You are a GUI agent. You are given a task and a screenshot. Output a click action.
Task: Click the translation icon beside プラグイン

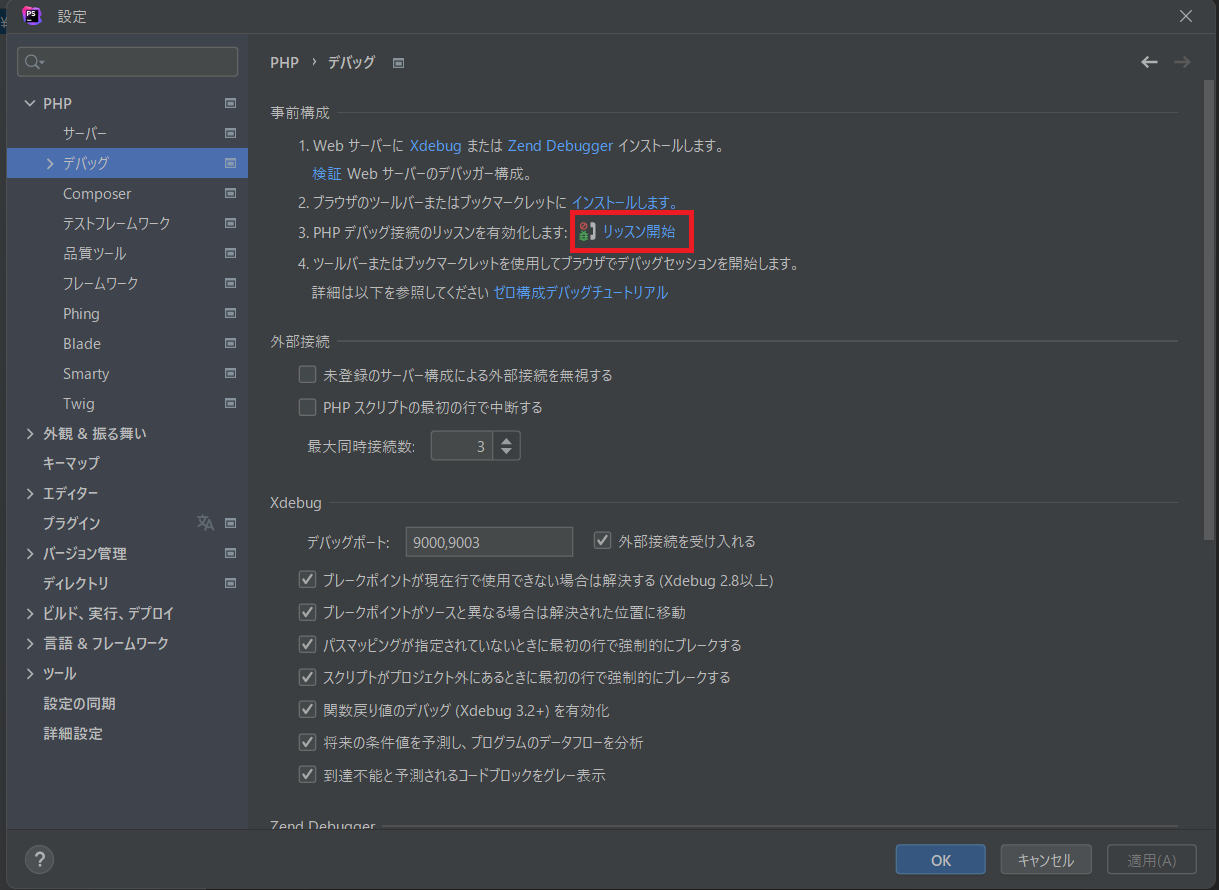tap(205, 523)
